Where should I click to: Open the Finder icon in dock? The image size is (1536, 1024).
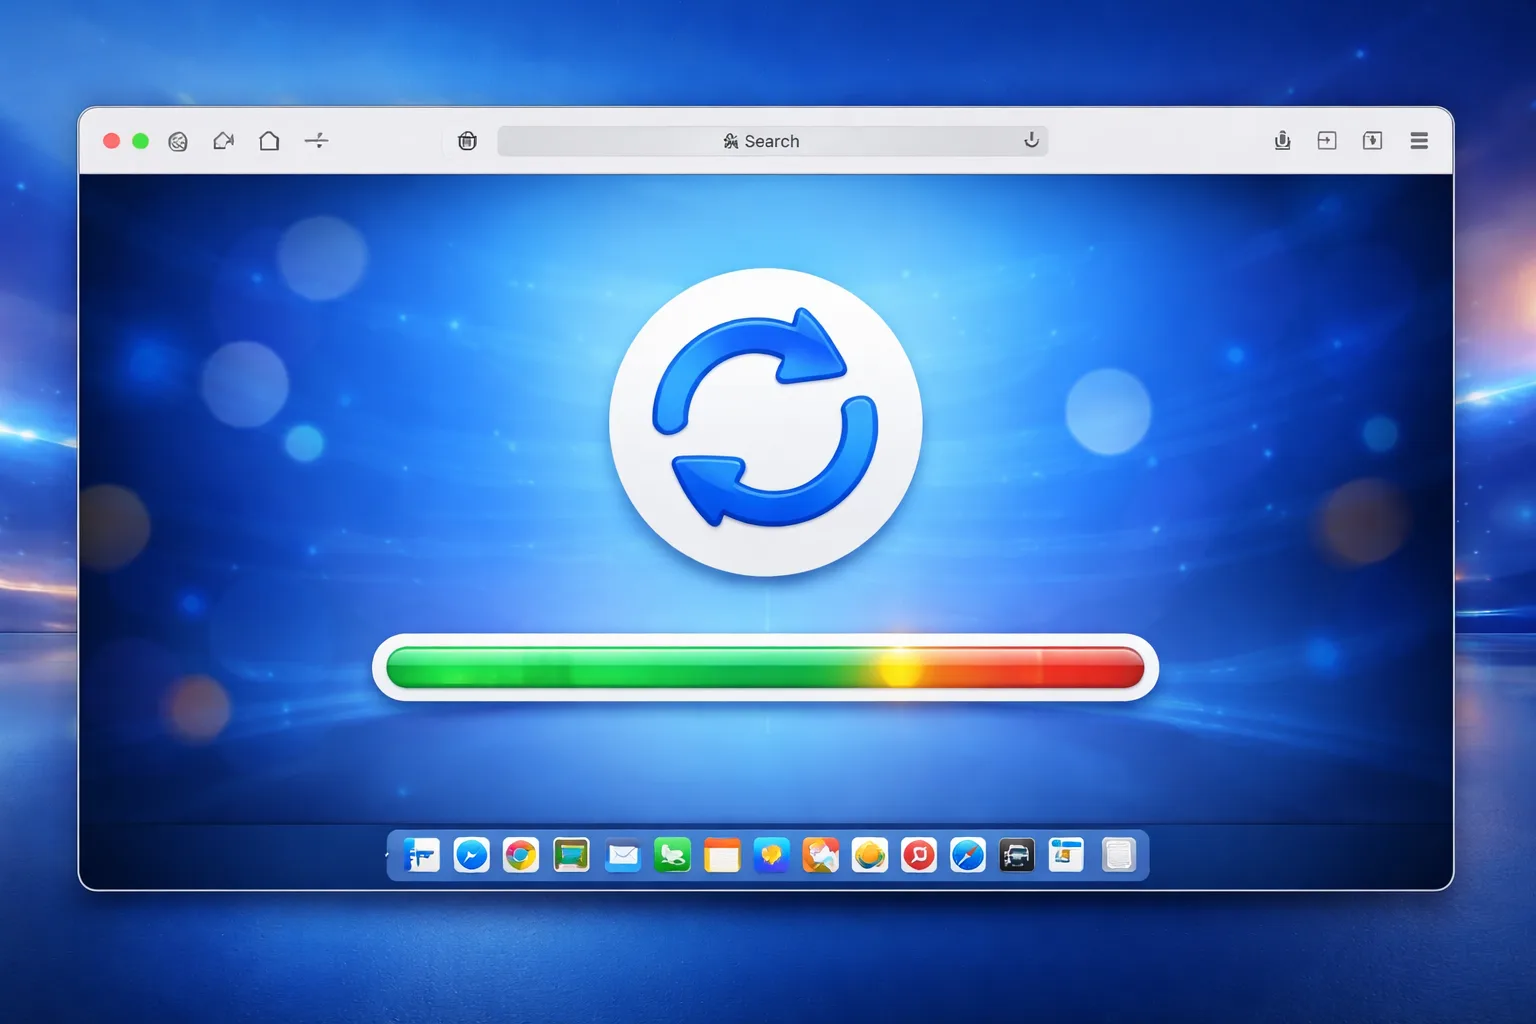(421, 855)
